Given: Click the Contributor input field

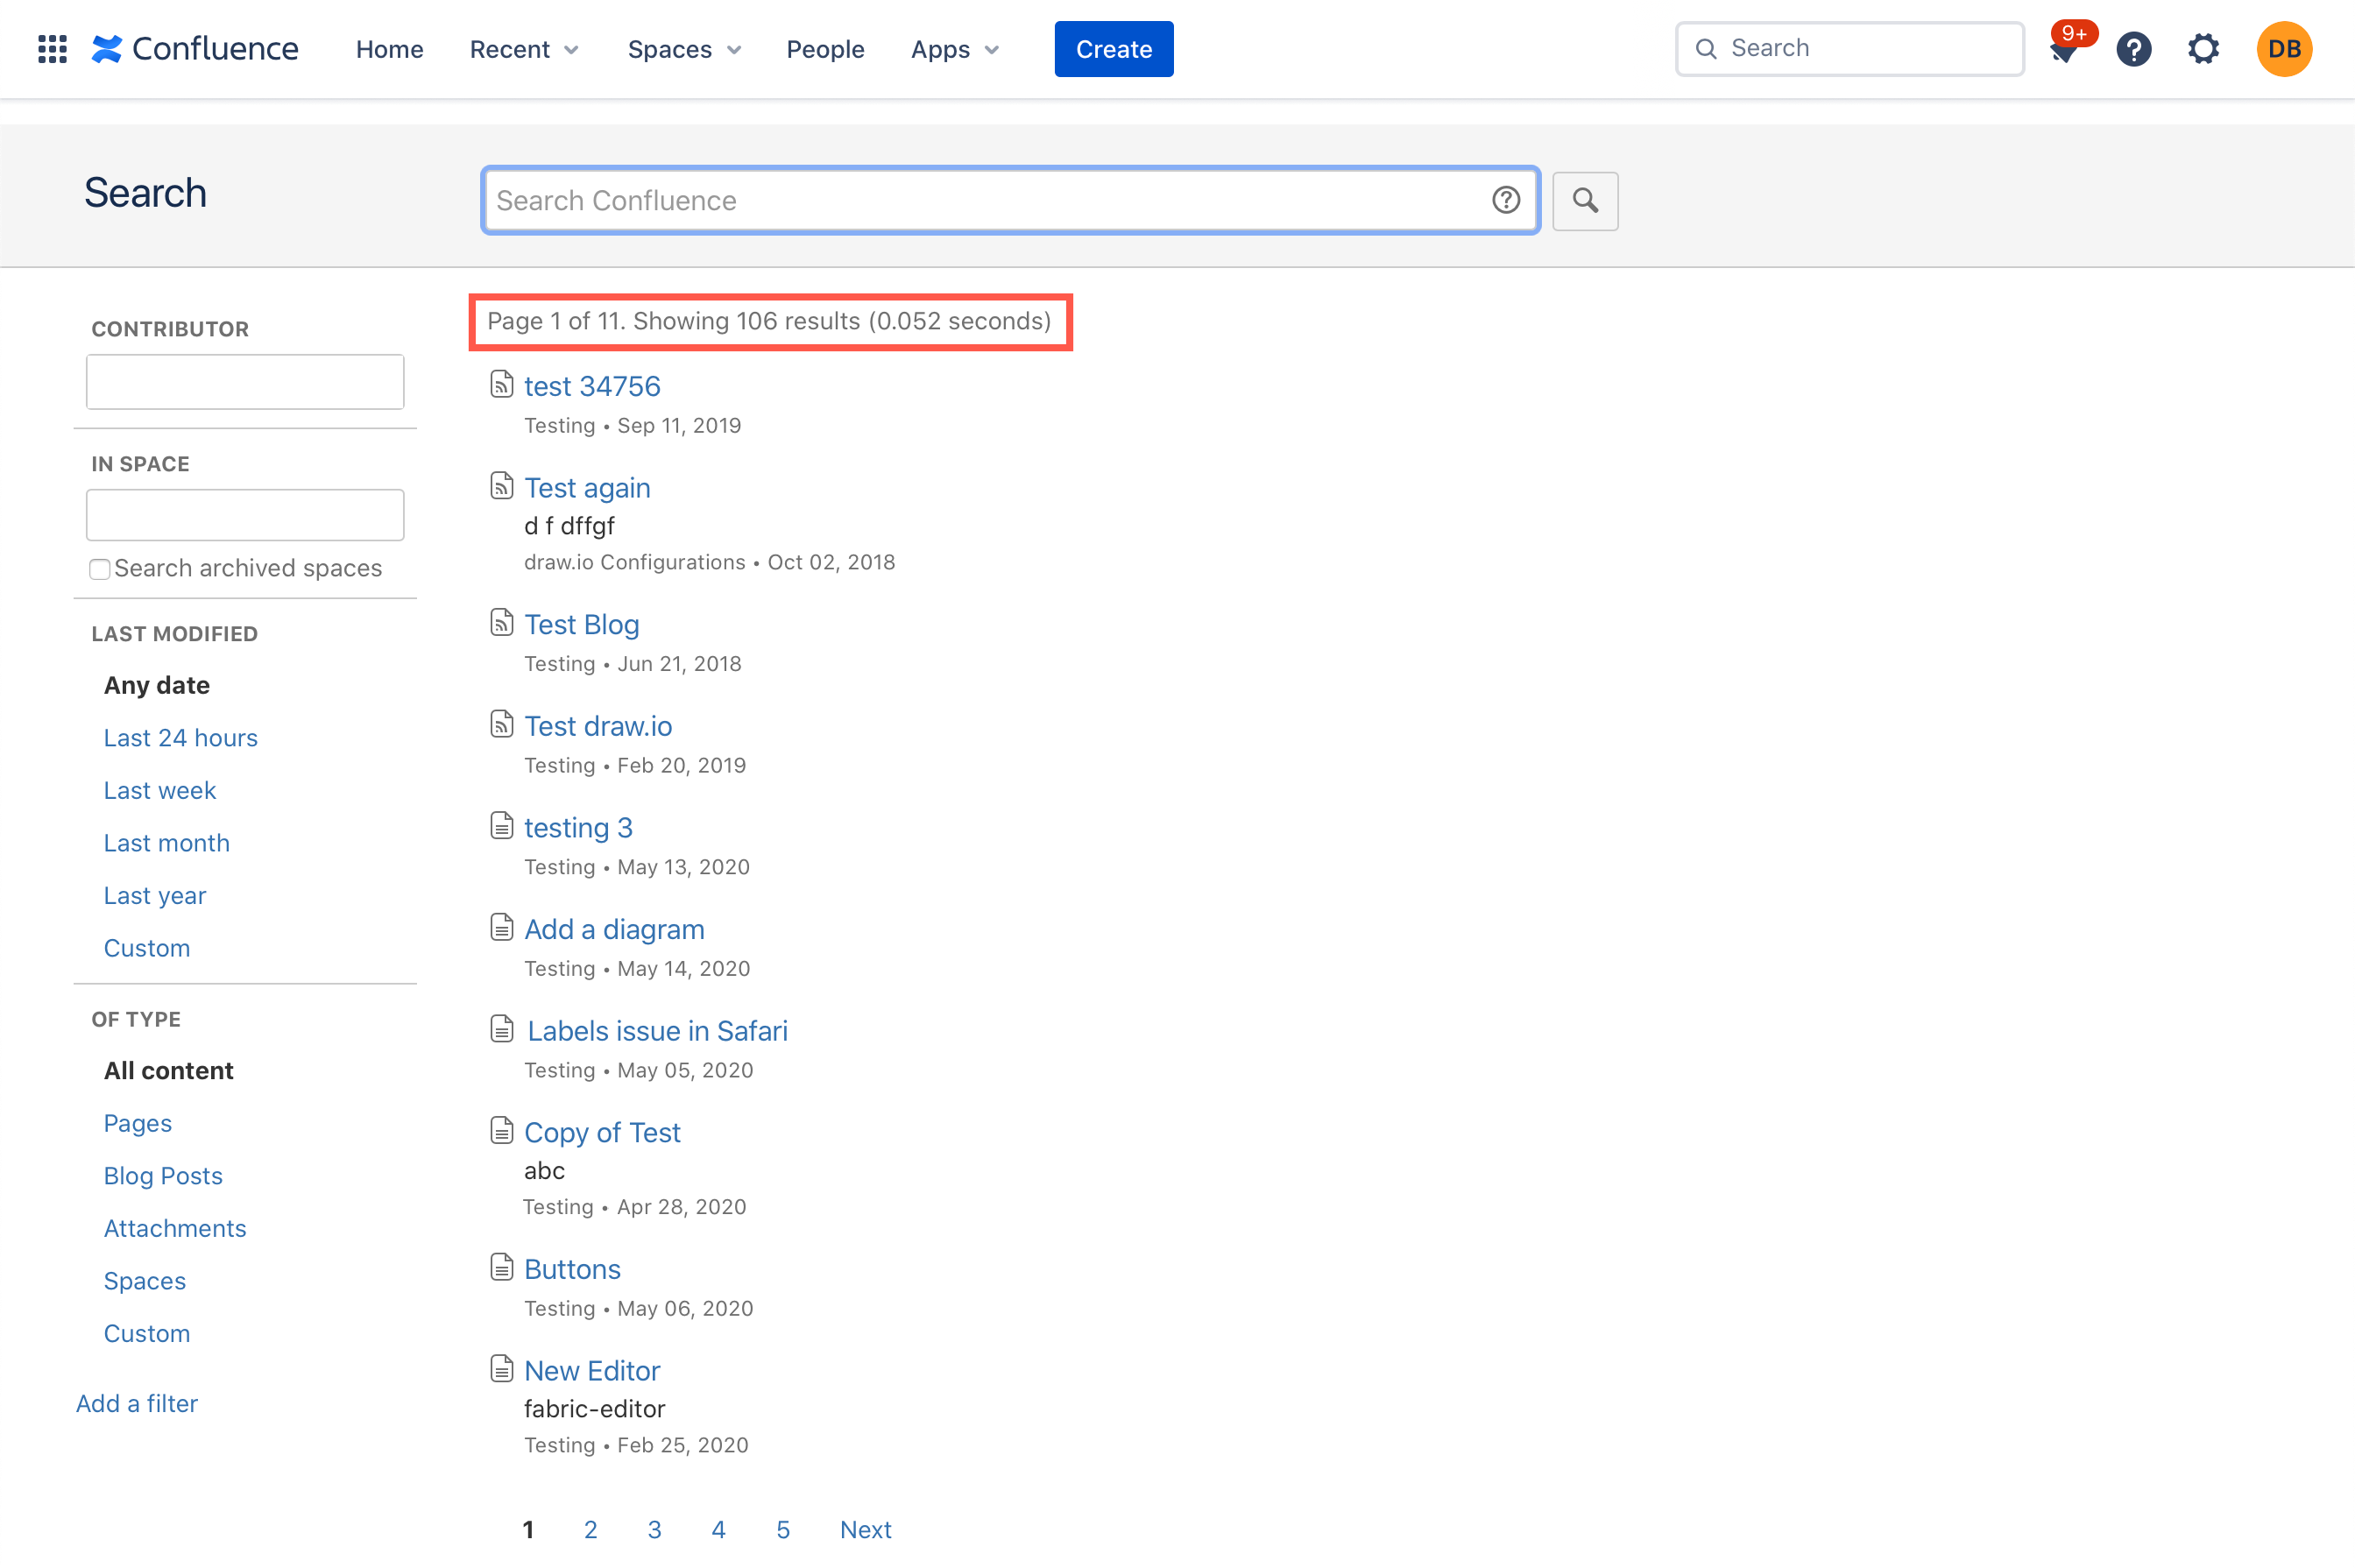Looking at the screenshot, I should click(x=244, y=381).
